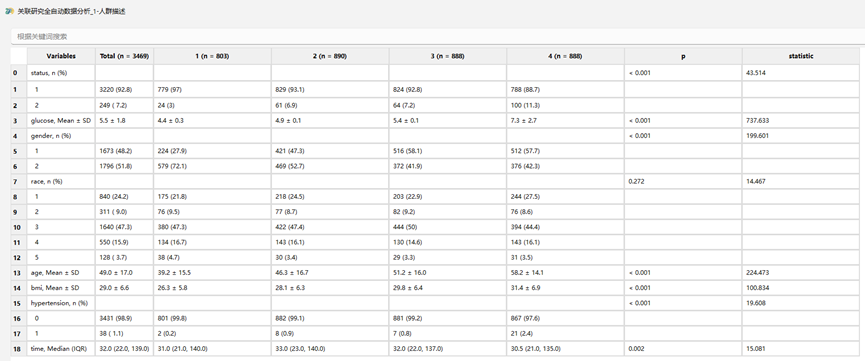Select the statistic value 100.834

click(801, 288)
